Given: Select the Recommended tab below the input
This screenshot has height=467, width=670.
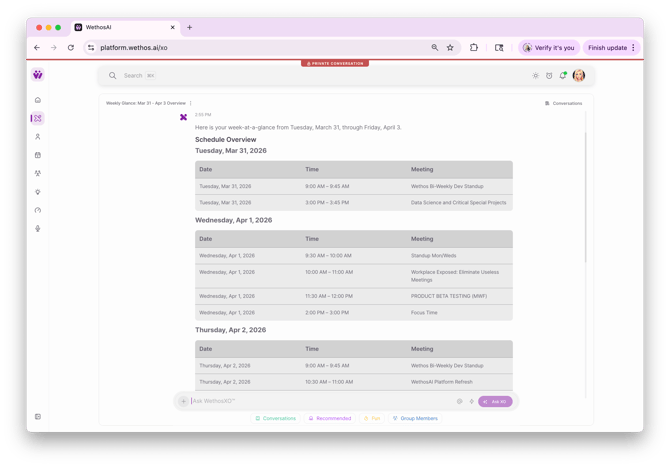Looking at the screenshot, I should tap(330, 419).
